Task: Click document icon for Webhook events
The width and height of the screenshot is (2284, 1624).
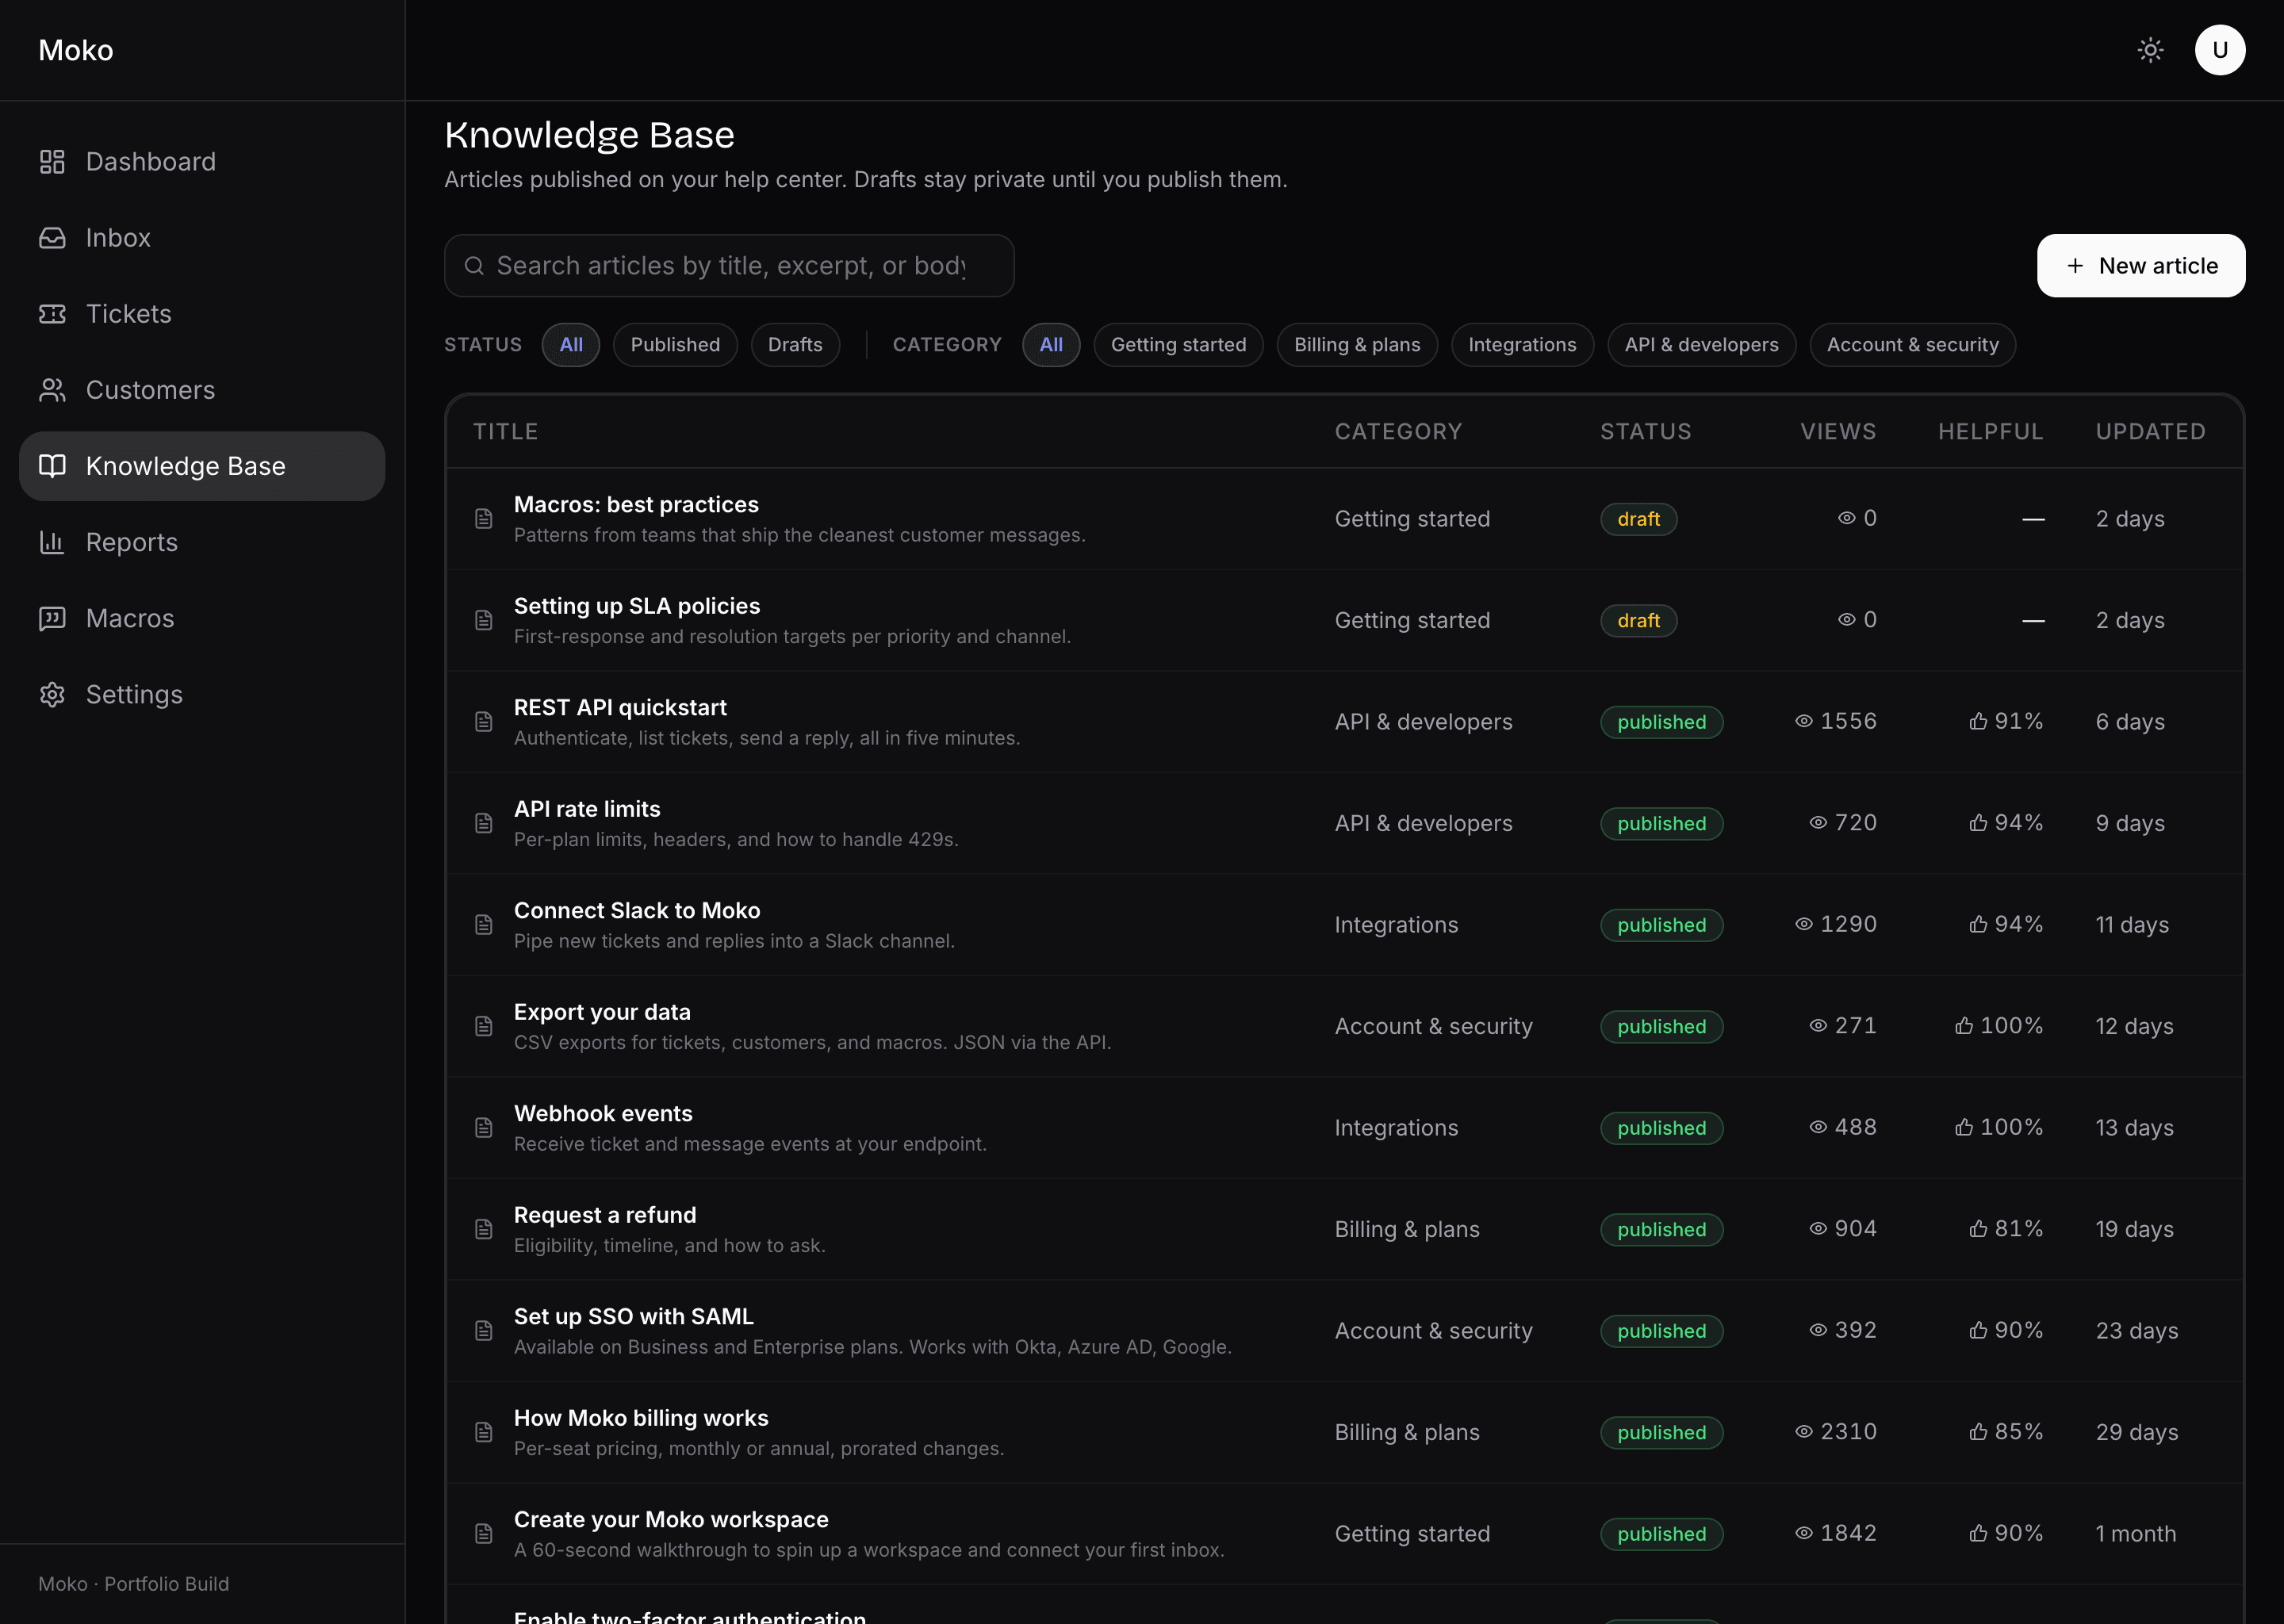Action: 484,1128
